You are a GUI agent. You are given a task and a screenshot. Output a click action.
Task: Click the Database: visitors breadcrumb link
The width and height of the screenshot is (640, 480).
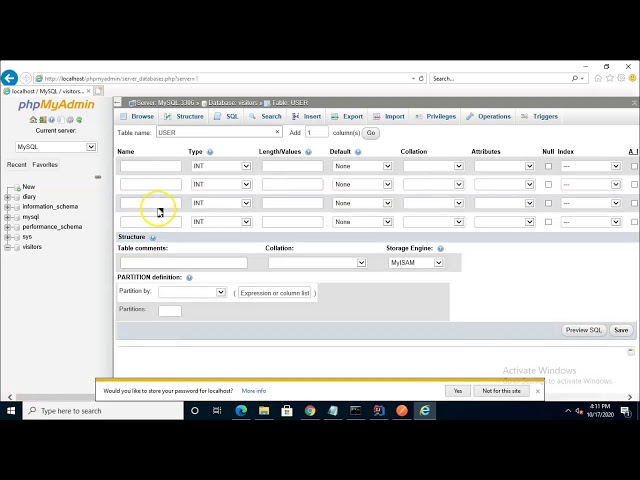pyautogui.click(x=233, y=103)
